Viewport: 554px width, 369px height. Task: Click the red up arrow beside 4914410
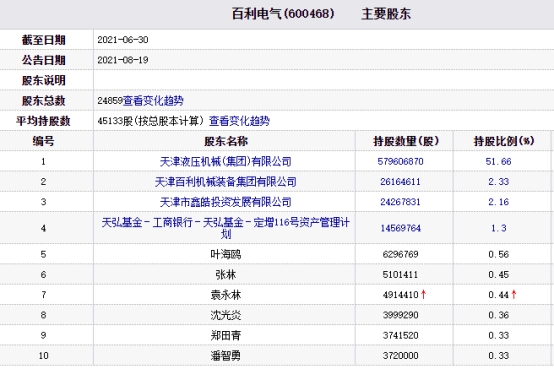[x=424, y=294]
